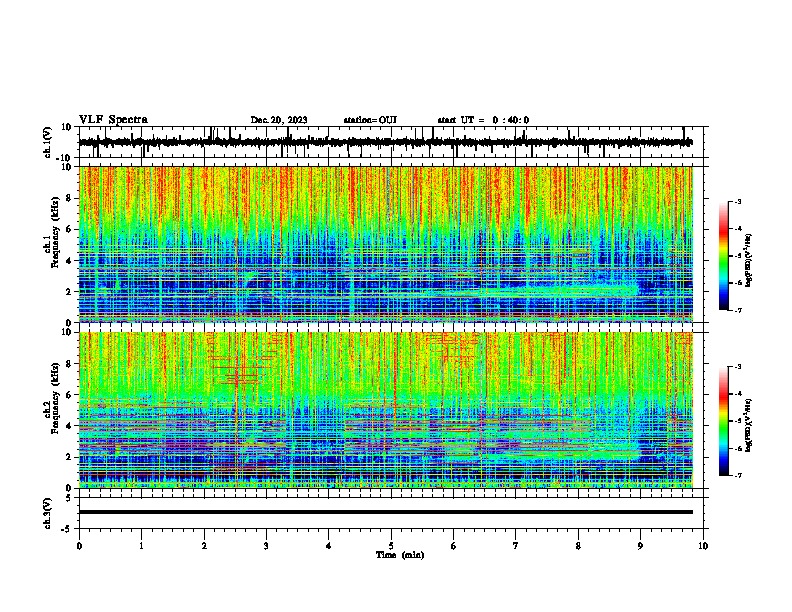Click the "start UT = 0:40:0" header text

(x=483, y=120)
